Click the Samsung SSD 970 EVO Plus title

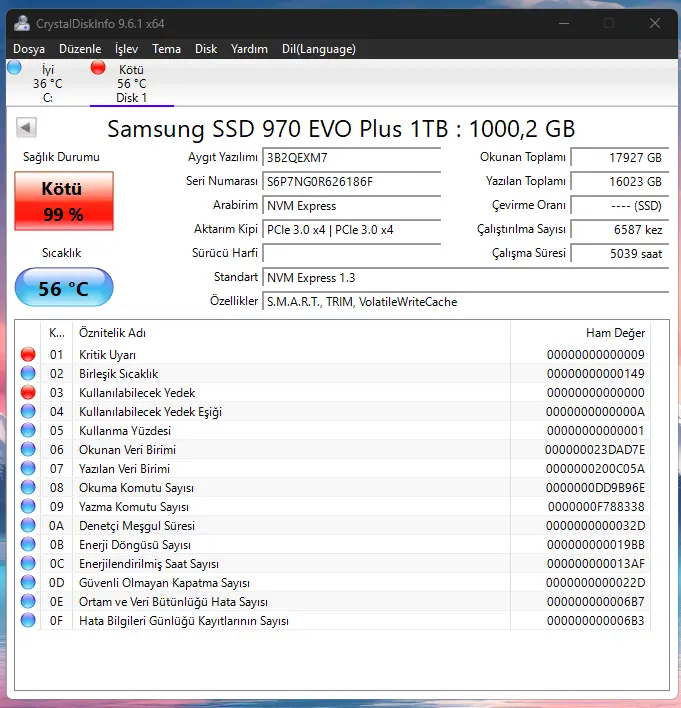pyautogui.click(x=341, y=129)
